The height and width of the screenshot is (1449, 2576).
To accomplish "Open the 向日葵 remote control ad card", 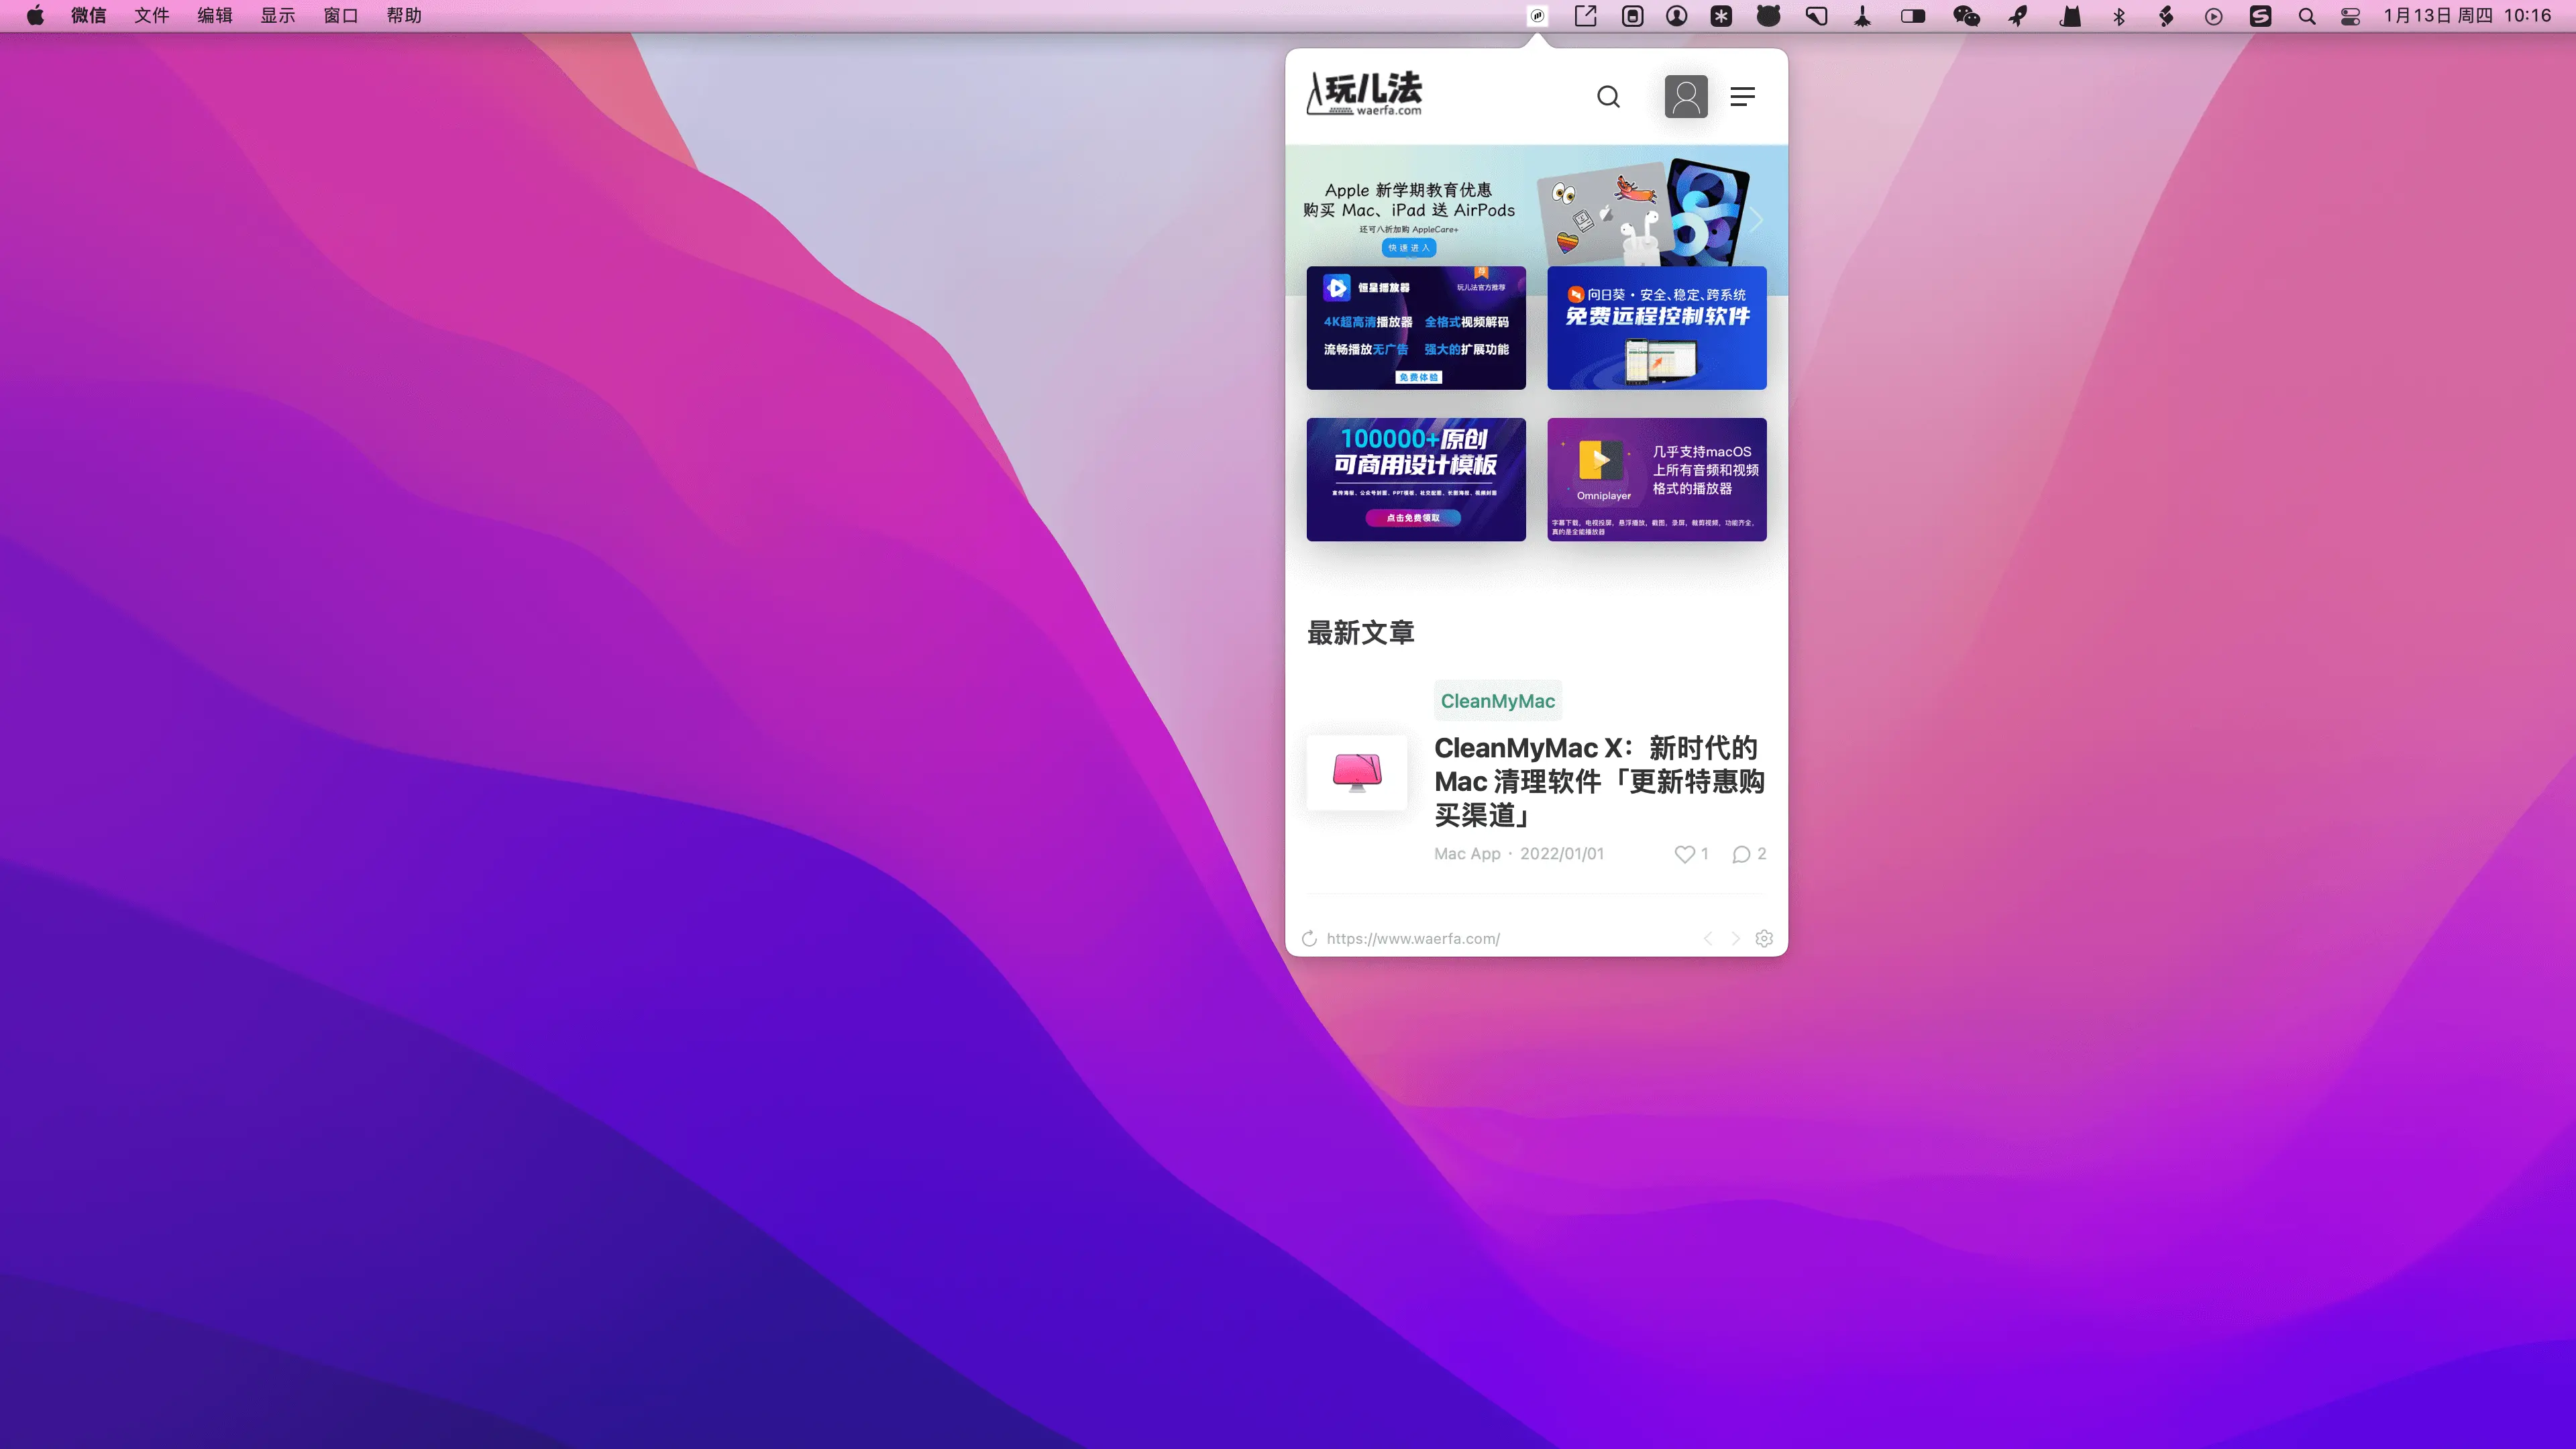I will [x=1657, y=328].
